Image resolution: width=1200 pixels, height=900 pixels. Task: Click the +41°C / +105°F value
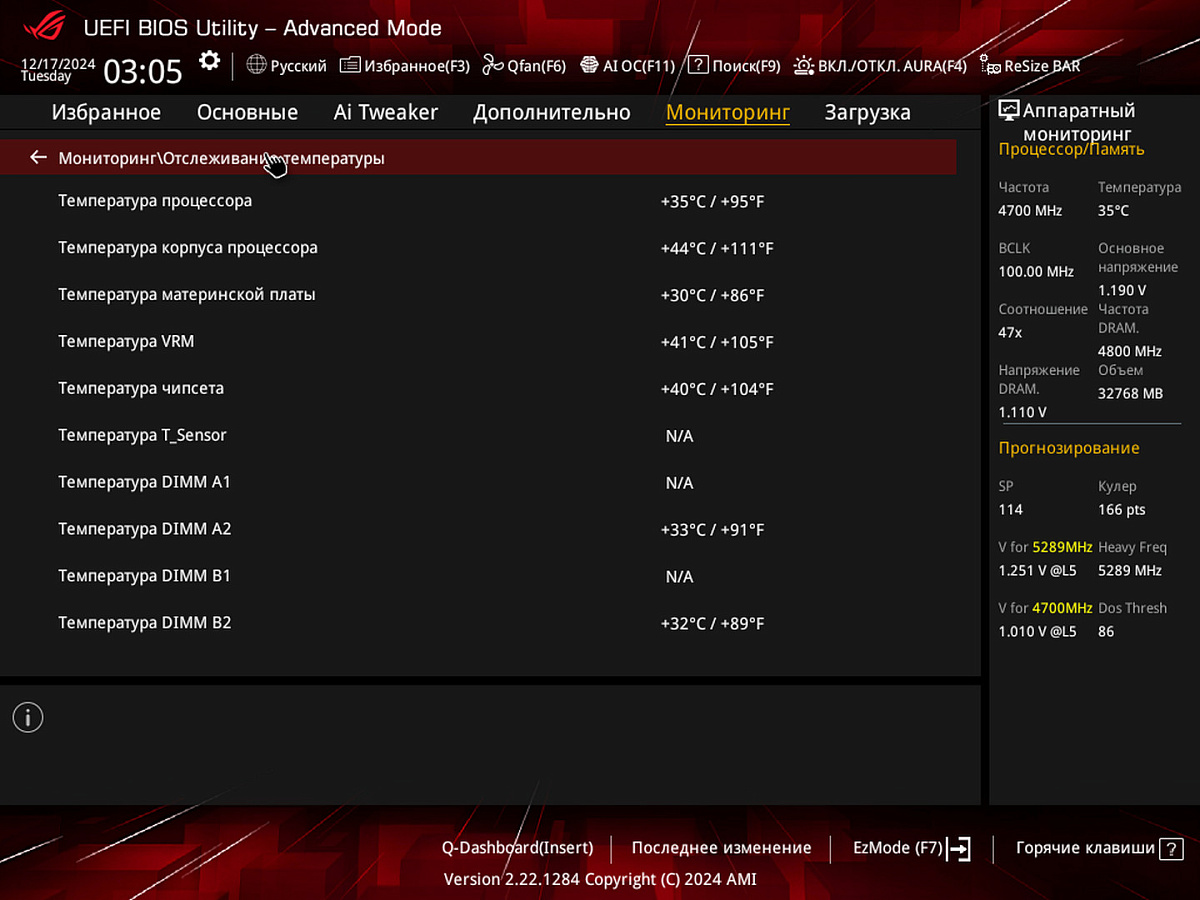point(717,343)
